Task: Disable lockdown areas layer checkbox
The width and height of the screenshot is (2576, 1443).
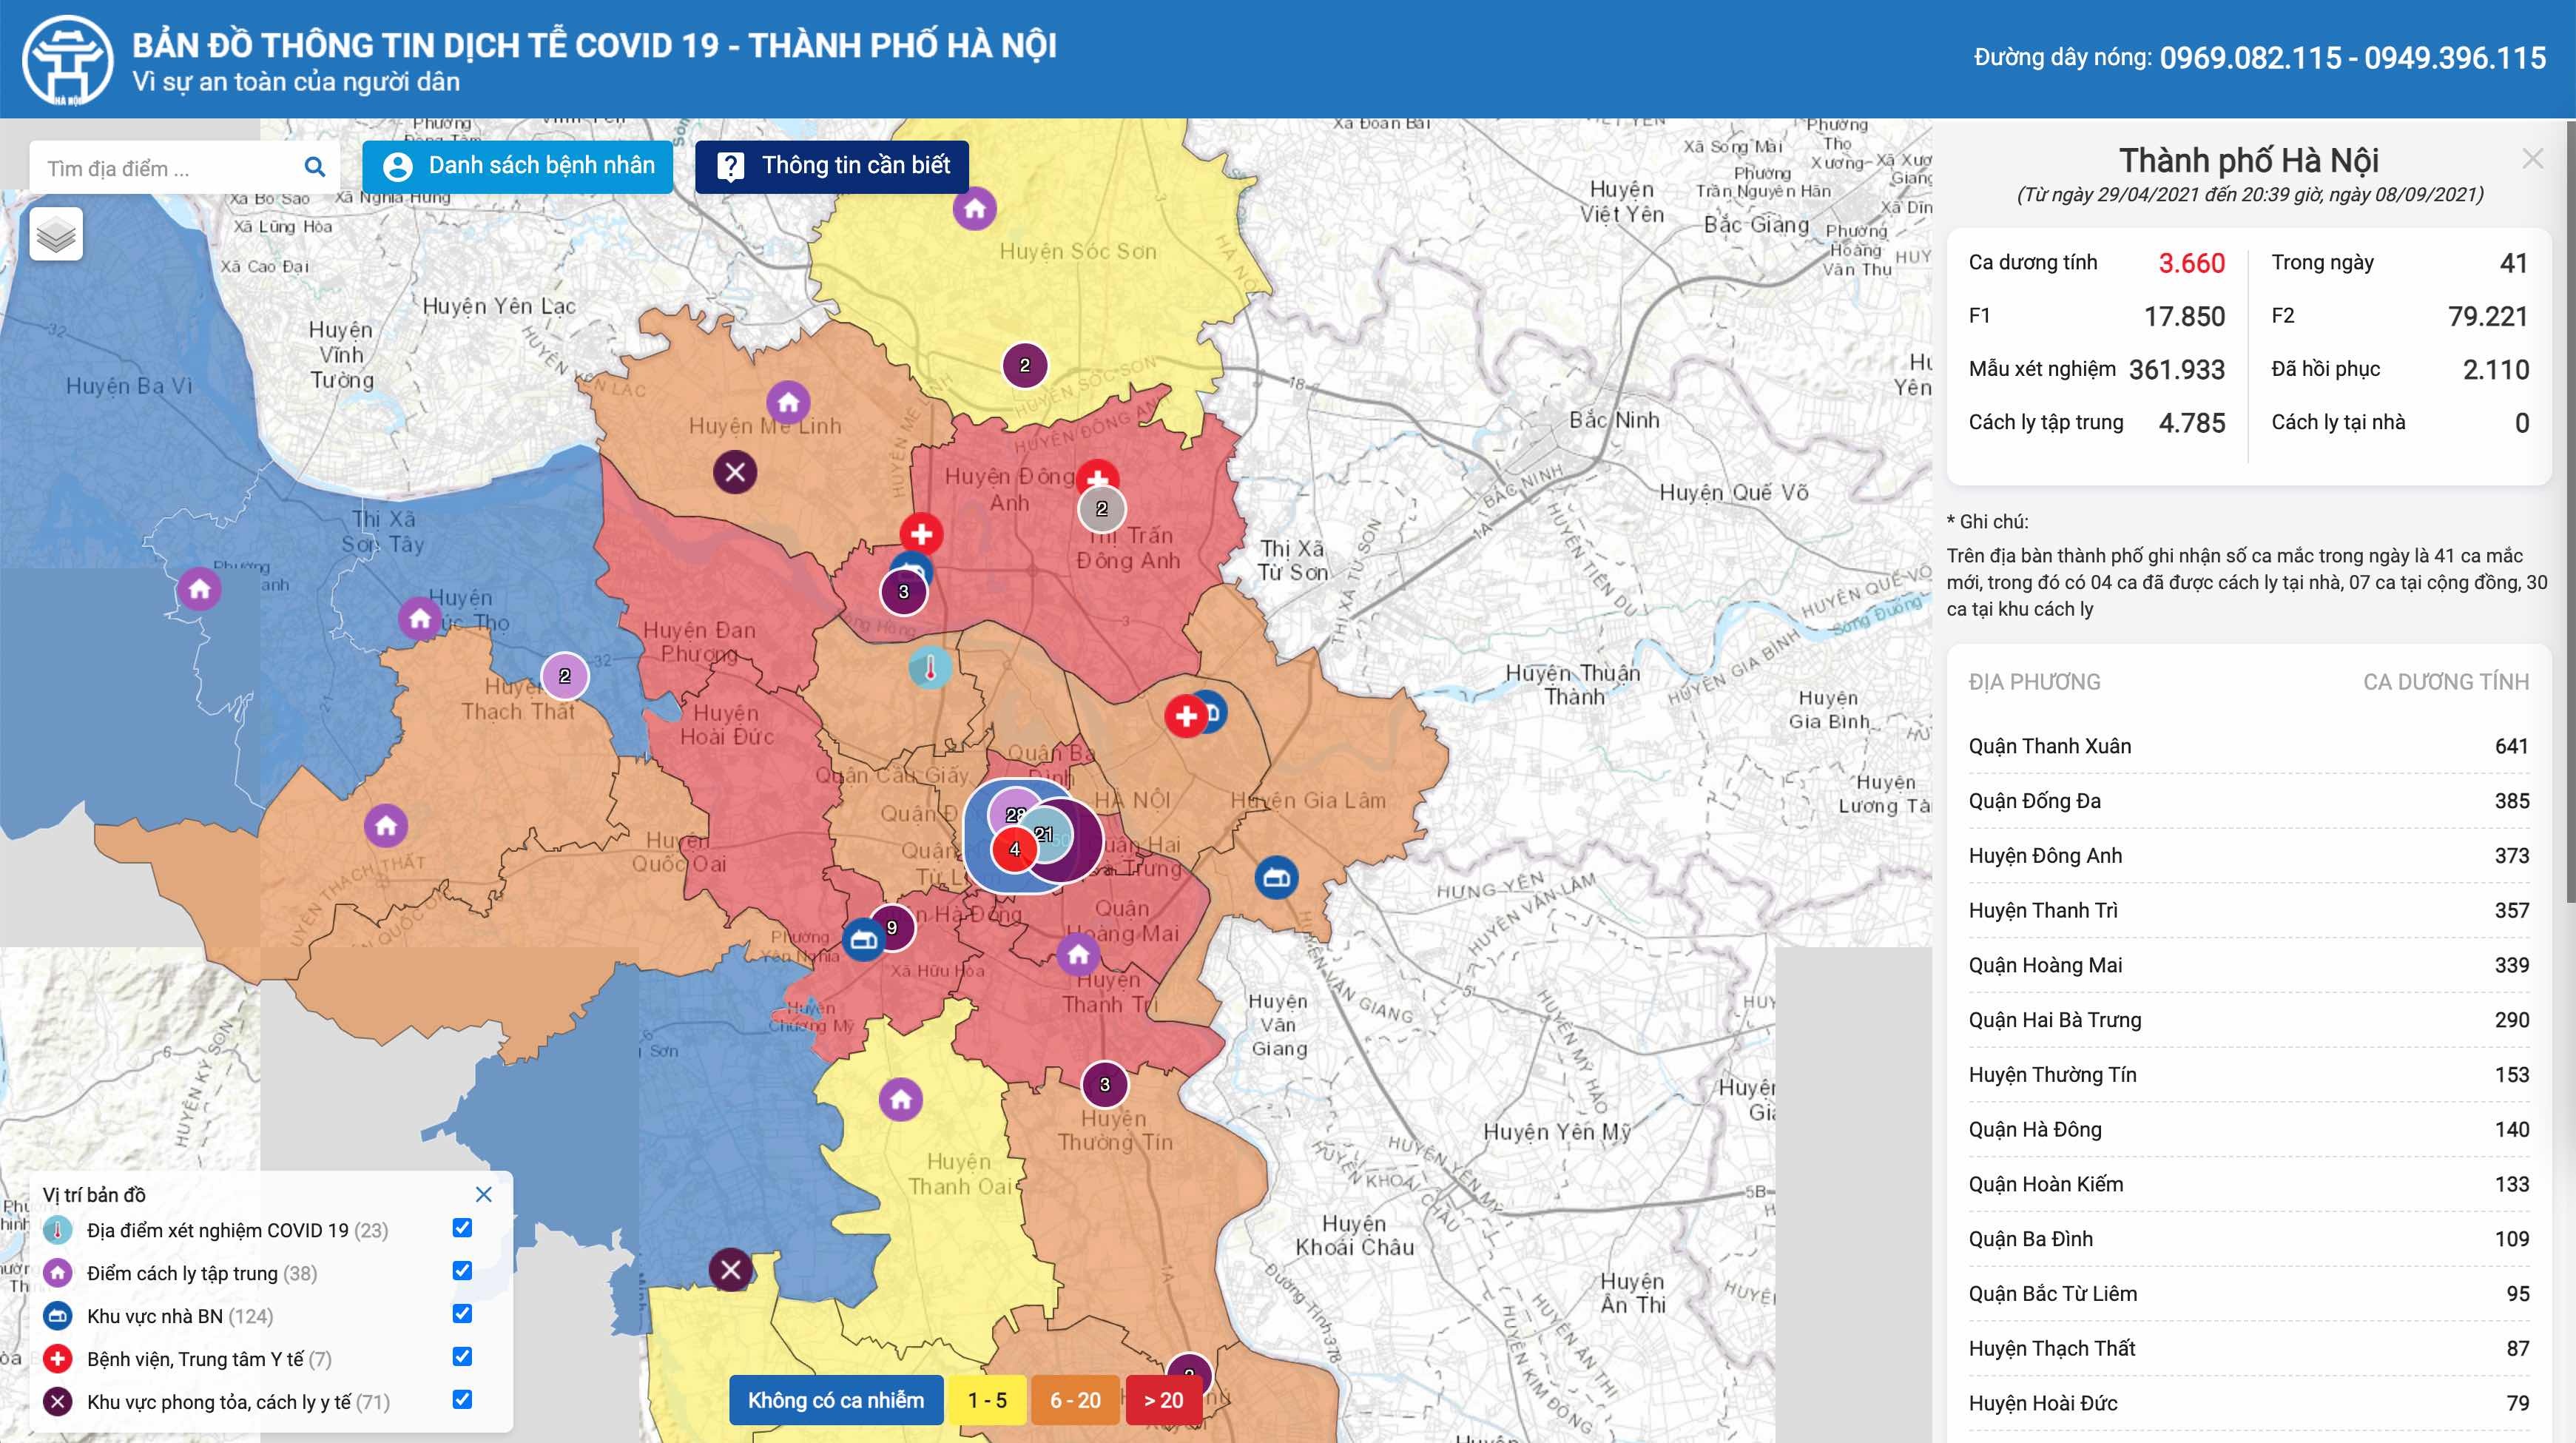Action: pyautogui.click(x=462, y=1400)
